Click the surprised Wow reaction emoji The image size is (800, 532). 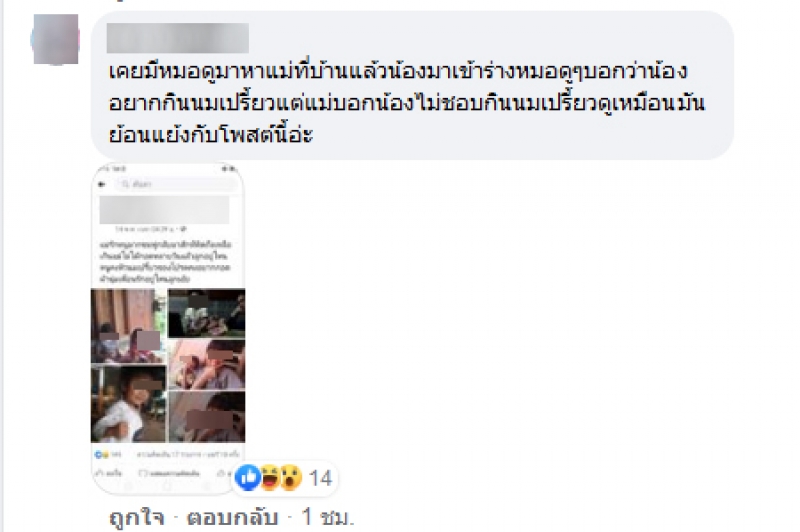tap(291, 478)
